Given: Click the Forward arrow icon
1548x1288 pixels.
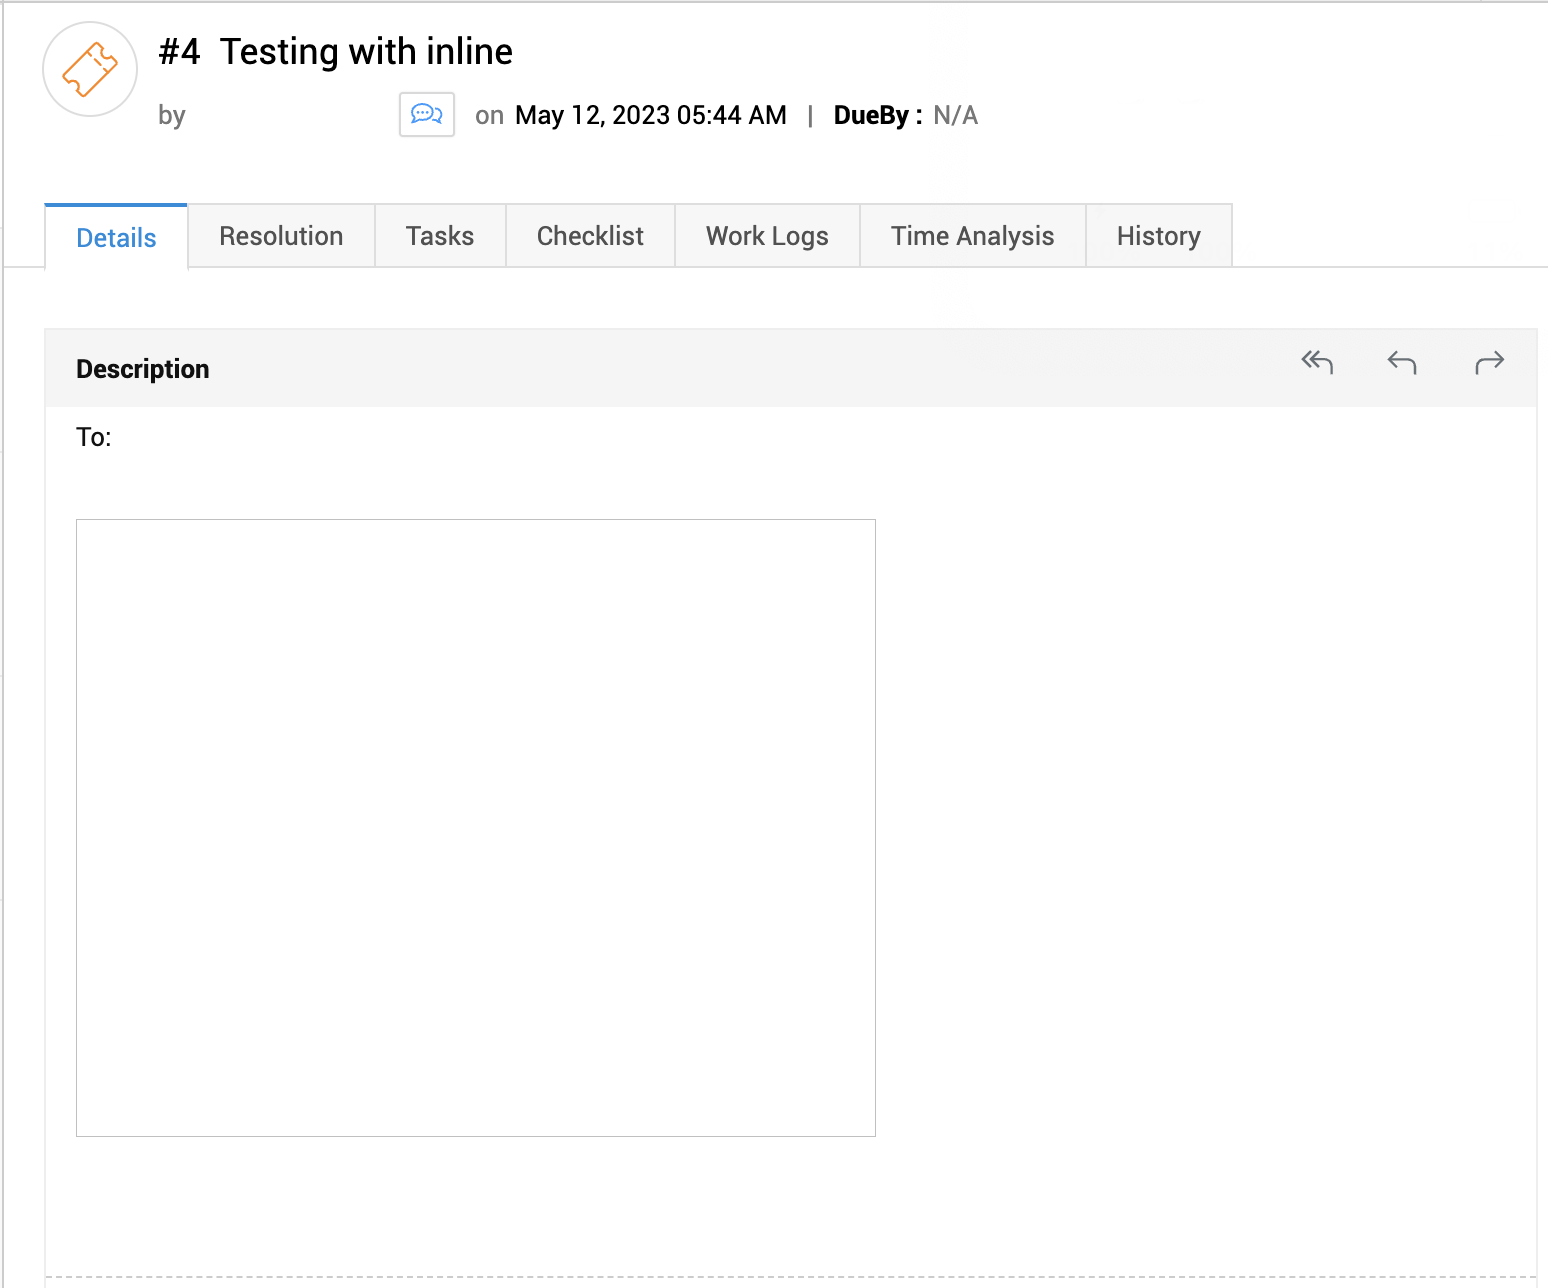Looking at the screenshot, I should tap(1489, 362).
